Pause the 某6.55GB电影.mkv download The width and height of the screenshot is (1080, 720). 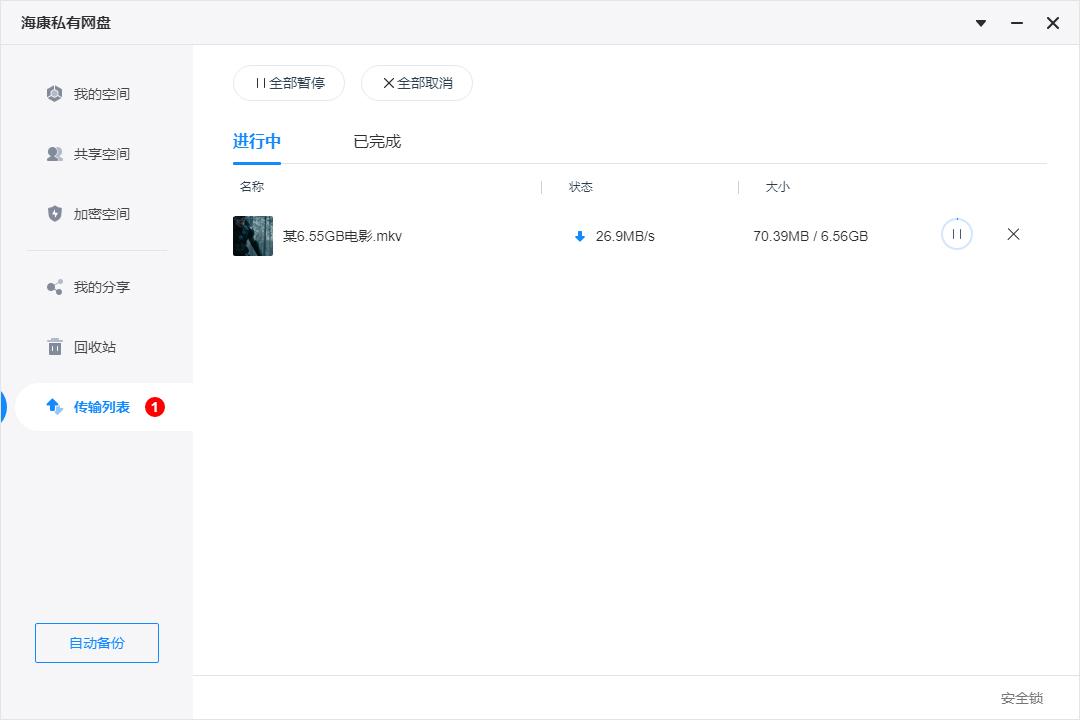[x=956, y=234]
